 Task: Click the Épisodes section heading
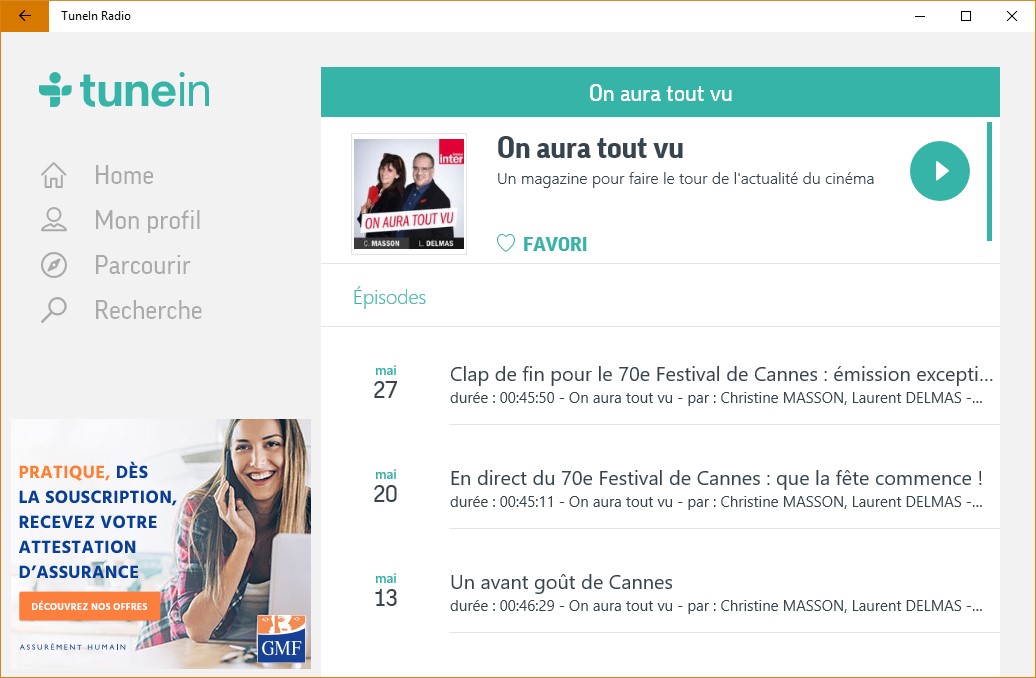(389, 297)
